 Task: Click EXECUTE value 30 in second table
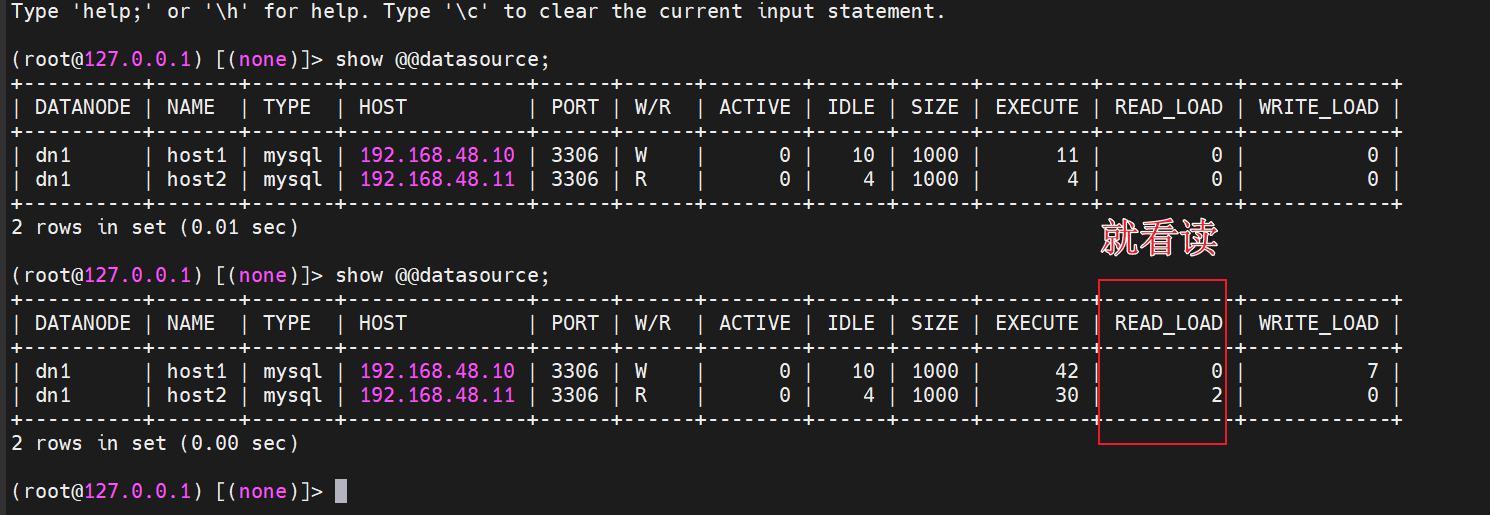tap(1066, 395)
